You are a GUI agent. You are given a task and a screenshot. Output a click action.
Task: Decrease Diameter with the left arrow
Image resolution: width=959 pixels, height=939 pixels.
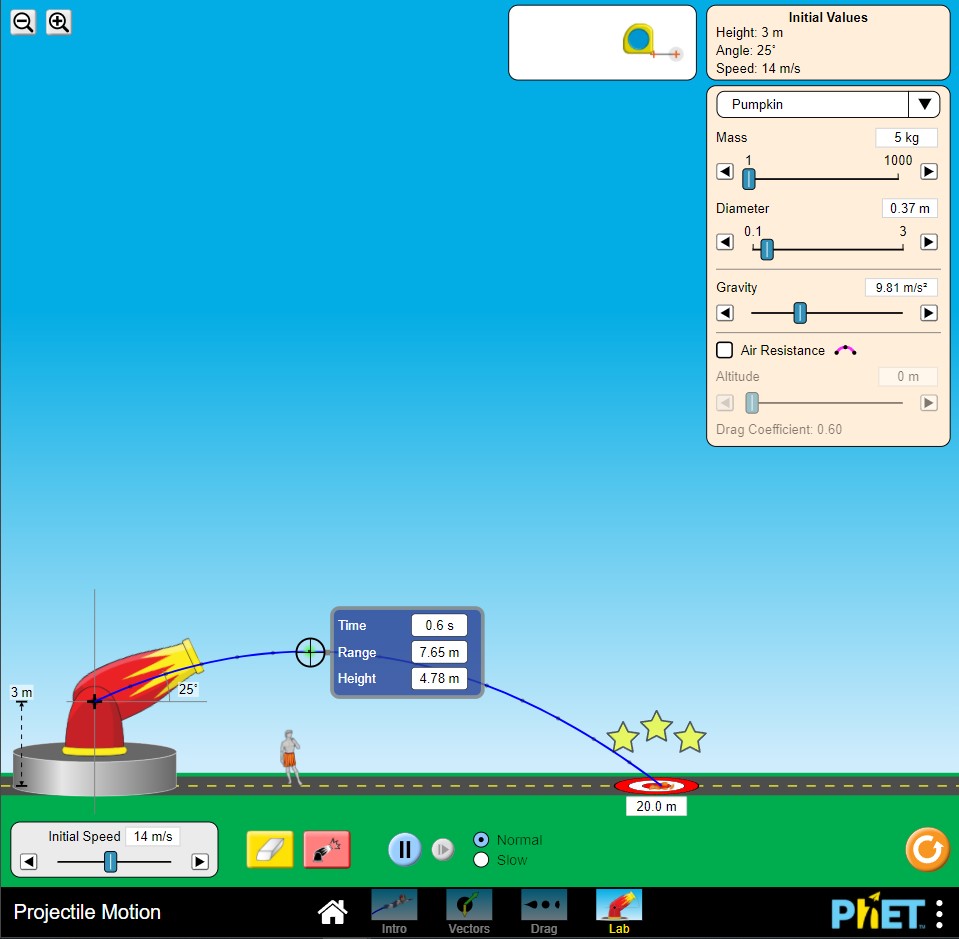click(726, 242)
